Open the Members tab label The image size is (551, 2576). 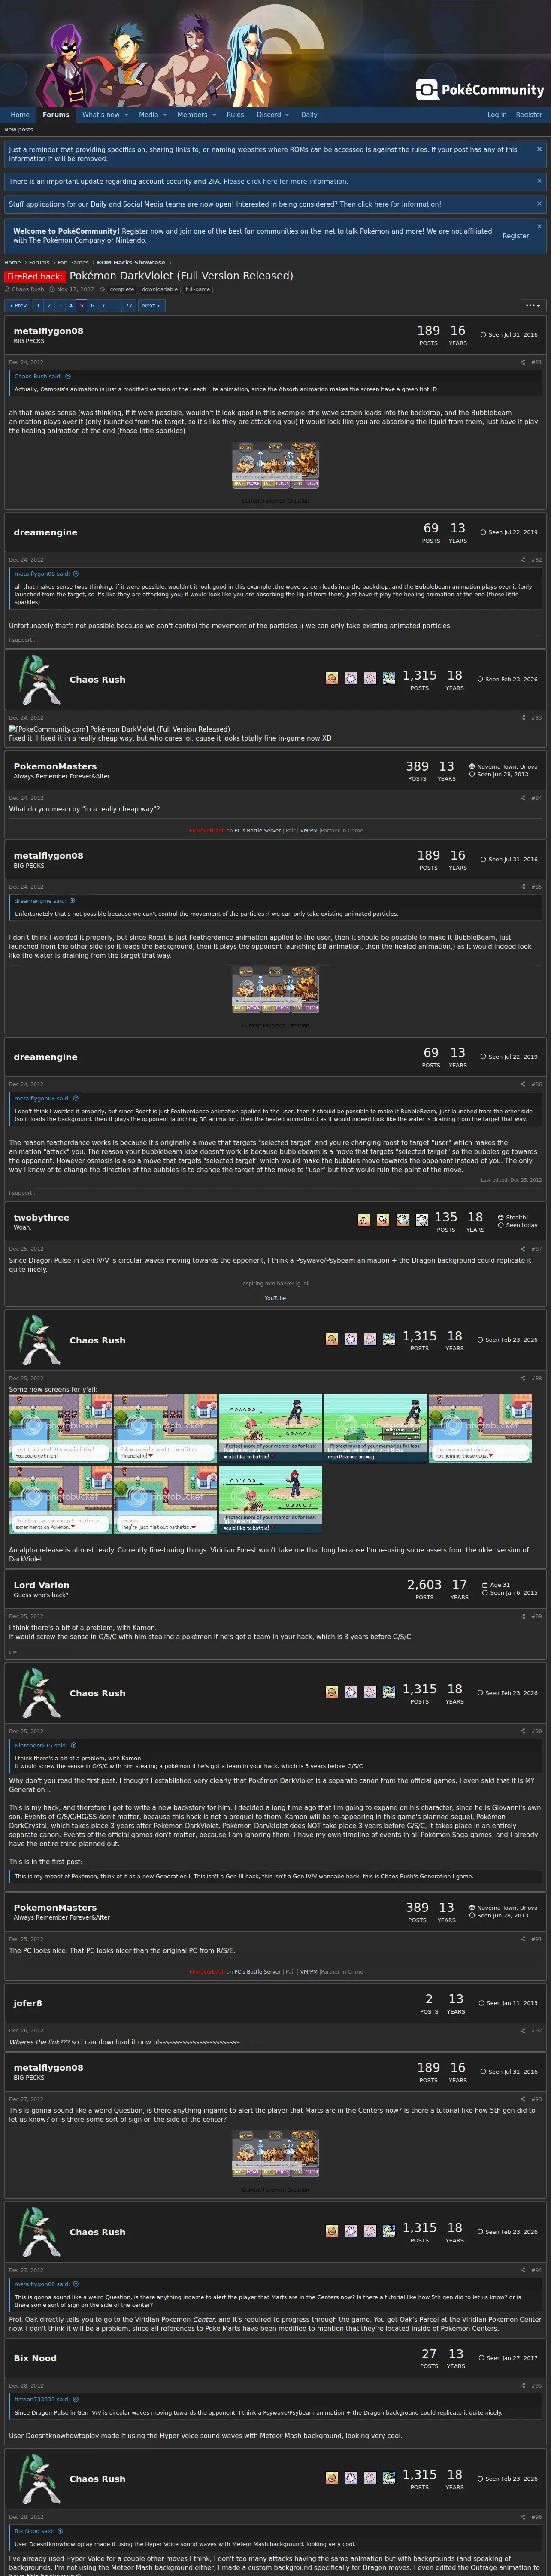(x=192, y=115)
